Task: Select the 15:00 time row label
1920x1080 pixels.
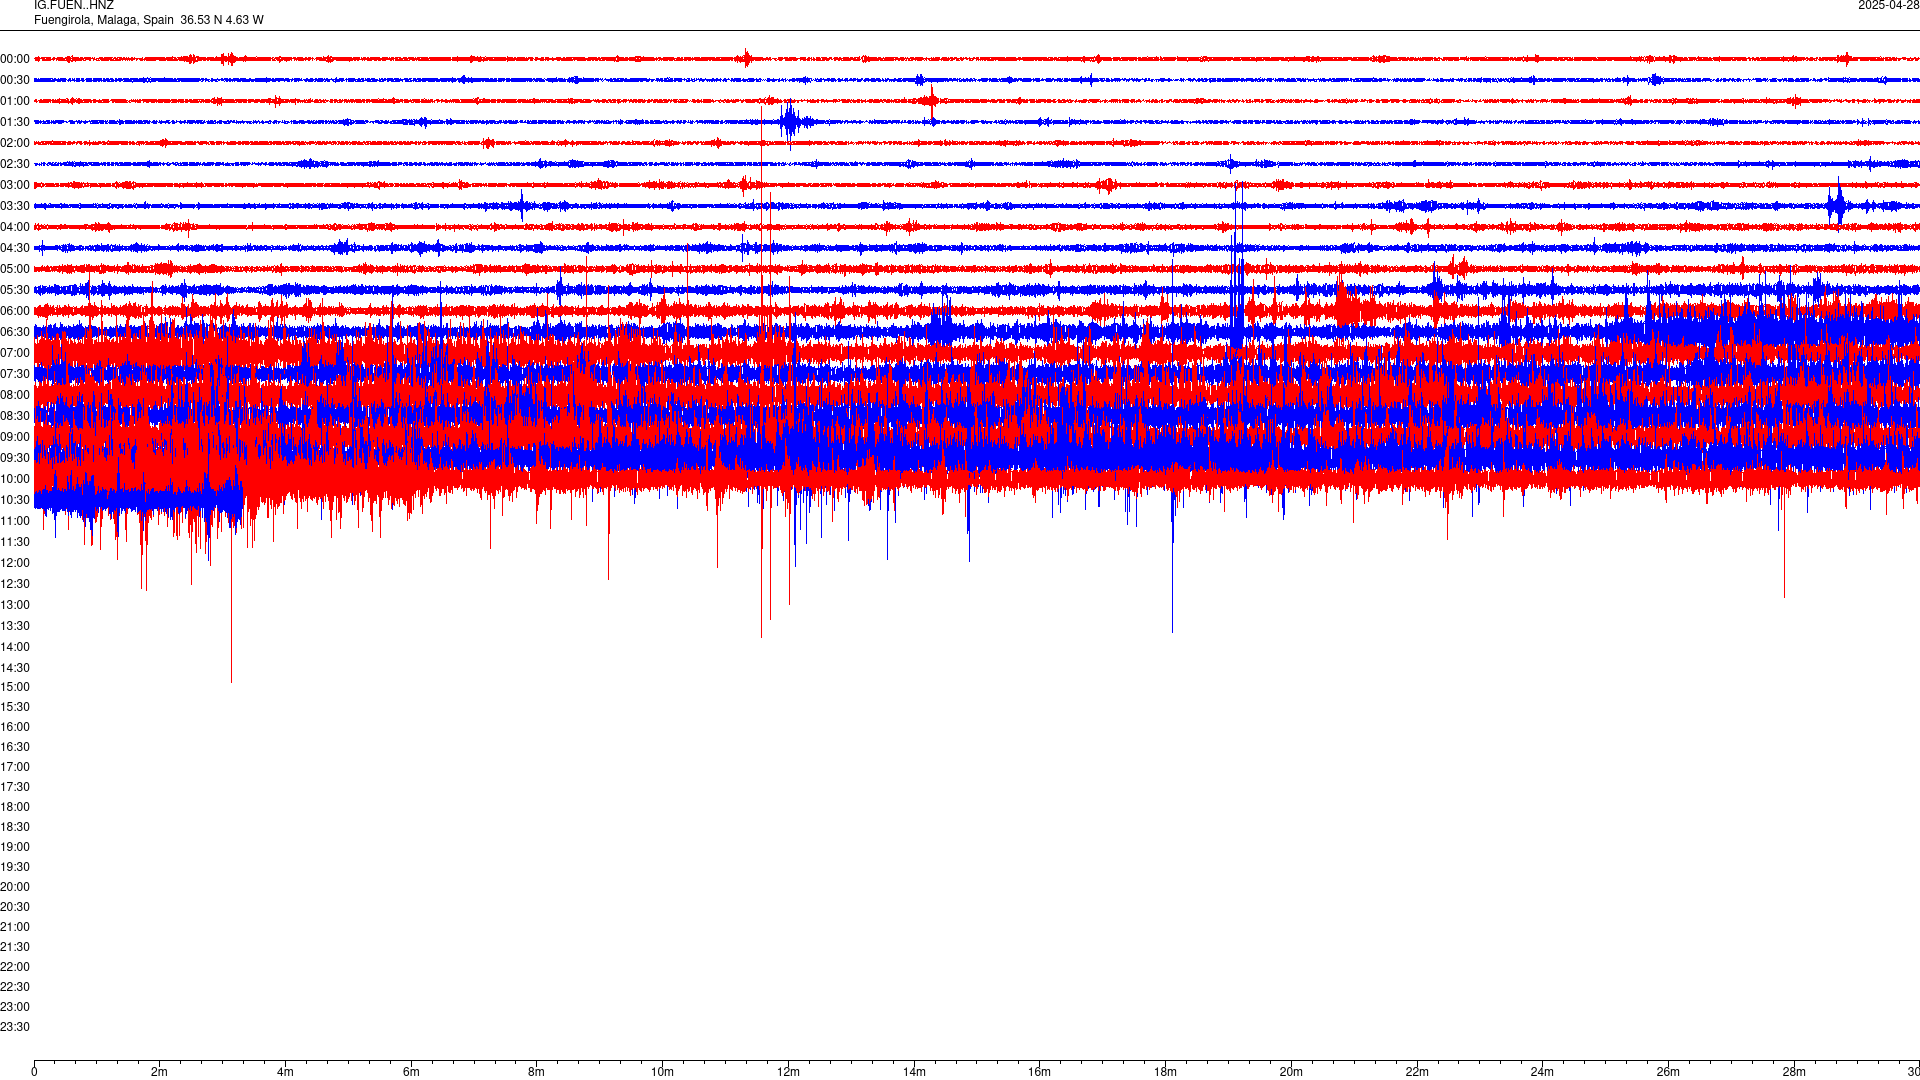Action: (15, 687)
